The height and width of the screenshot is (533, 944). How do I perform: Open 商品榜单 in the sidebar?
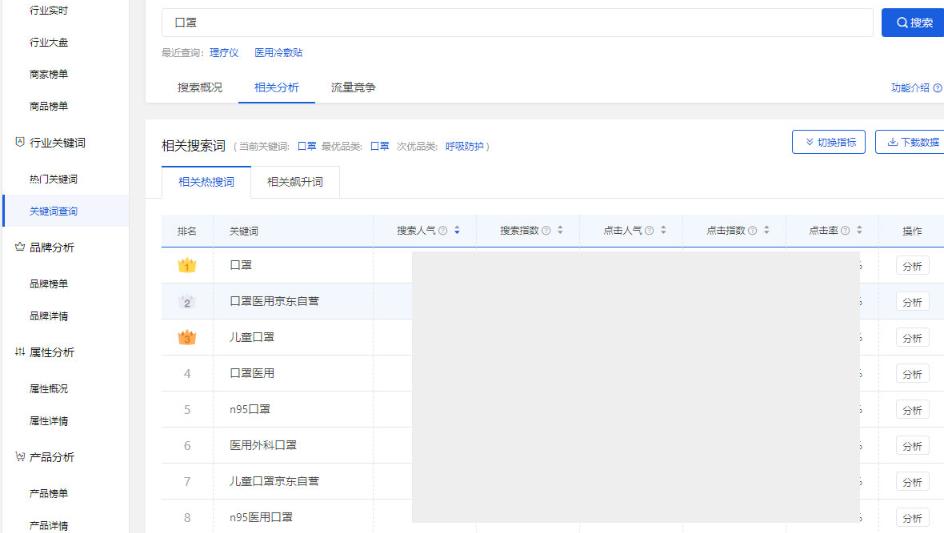coord(49,106)
